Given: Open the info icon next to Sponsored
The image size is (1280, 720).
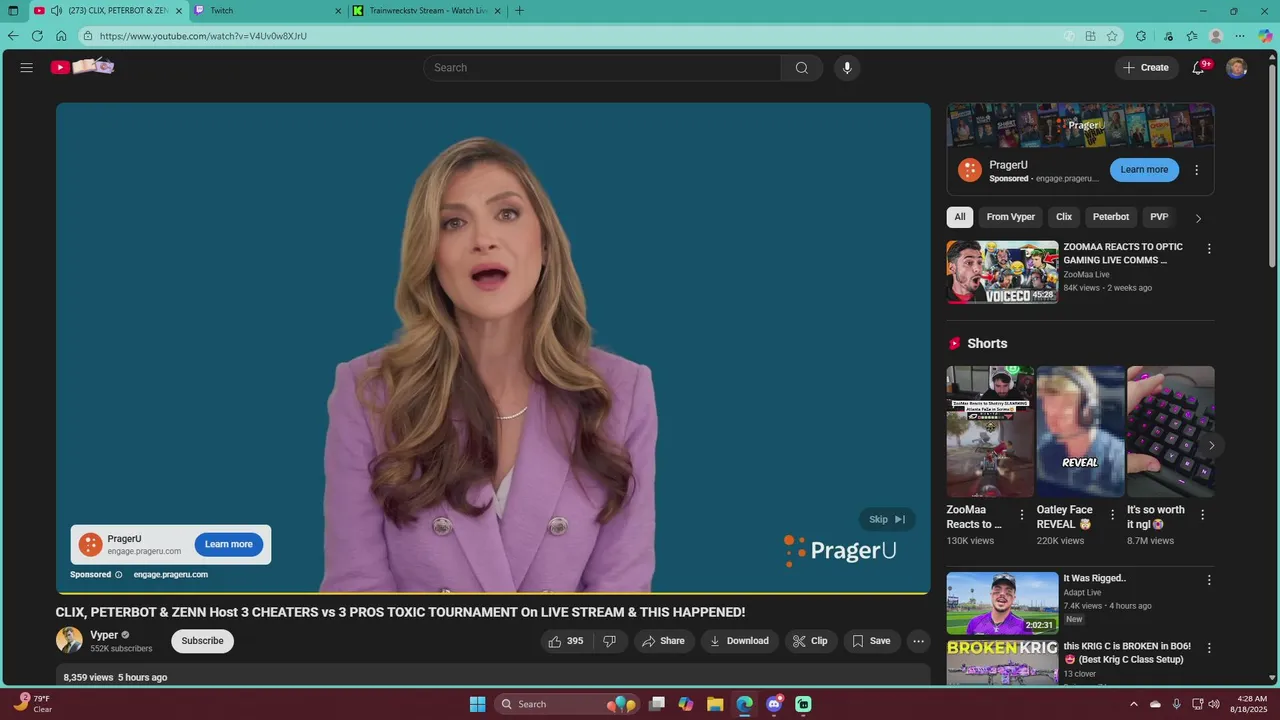Looking at the screenshot, I should [118, 575].
